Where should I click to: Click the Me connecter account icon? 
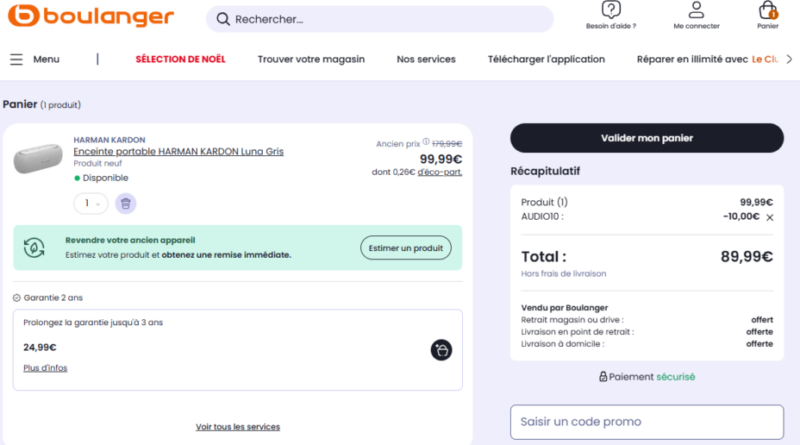[x=696, y=11]
